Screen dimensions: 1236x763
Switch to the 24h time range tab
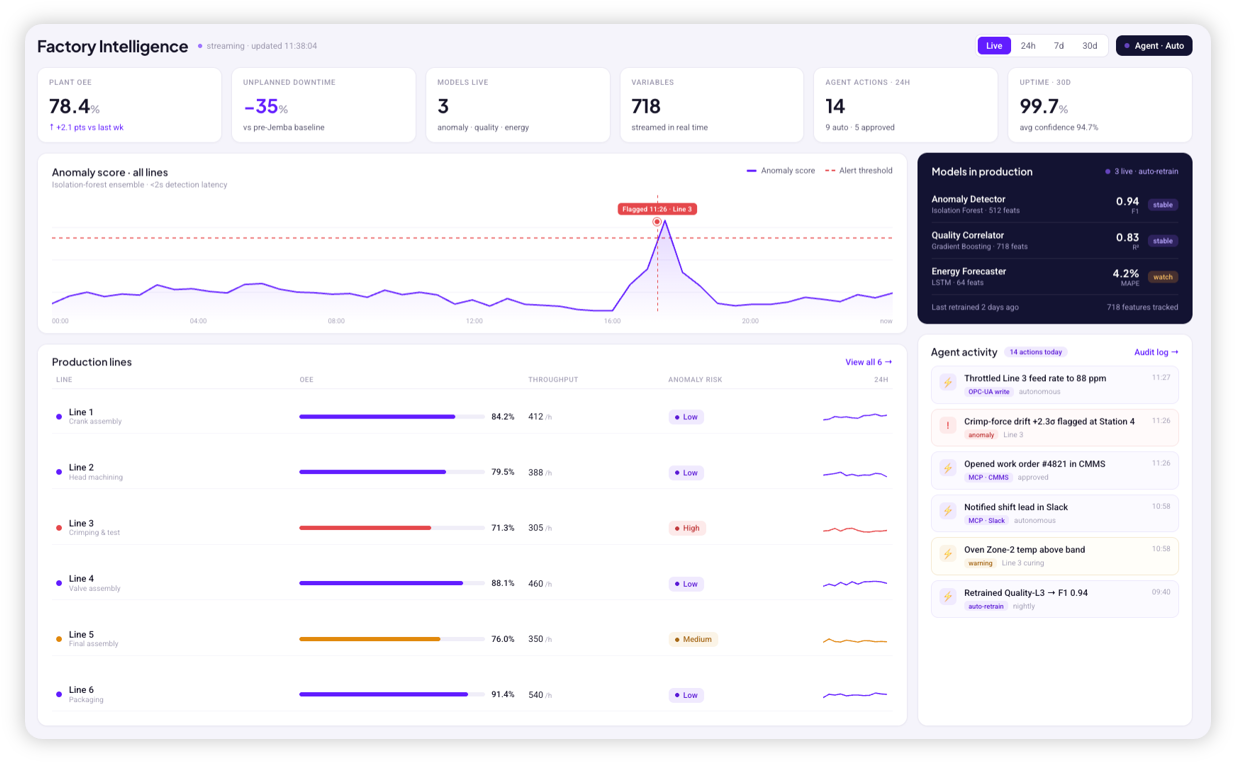tap(1028, 46)
